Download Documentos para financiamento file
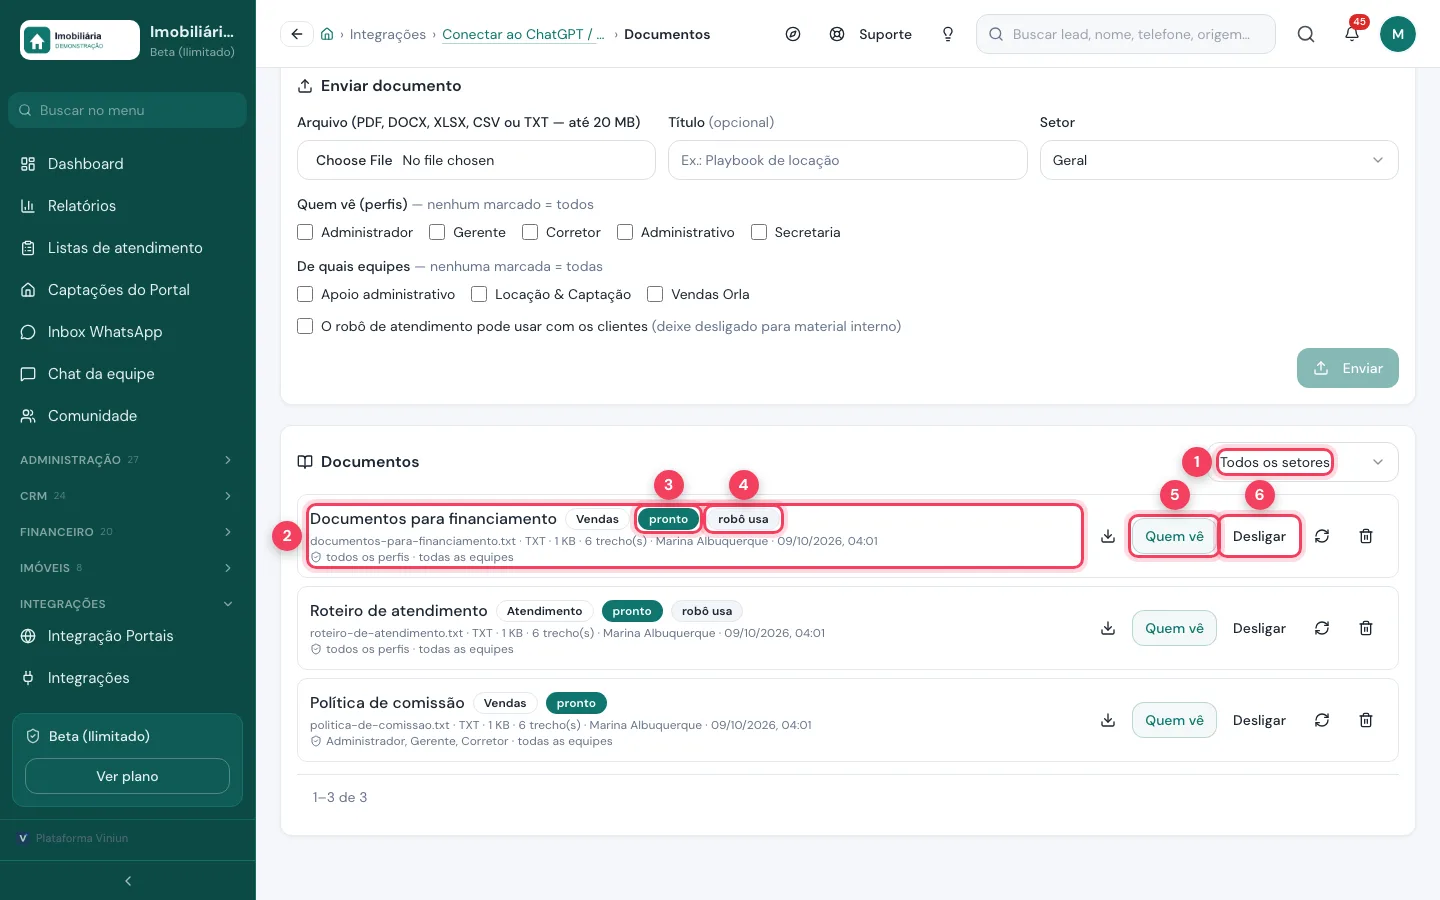This screenshot has width=1440, height=900. [x=1108, y=536]
